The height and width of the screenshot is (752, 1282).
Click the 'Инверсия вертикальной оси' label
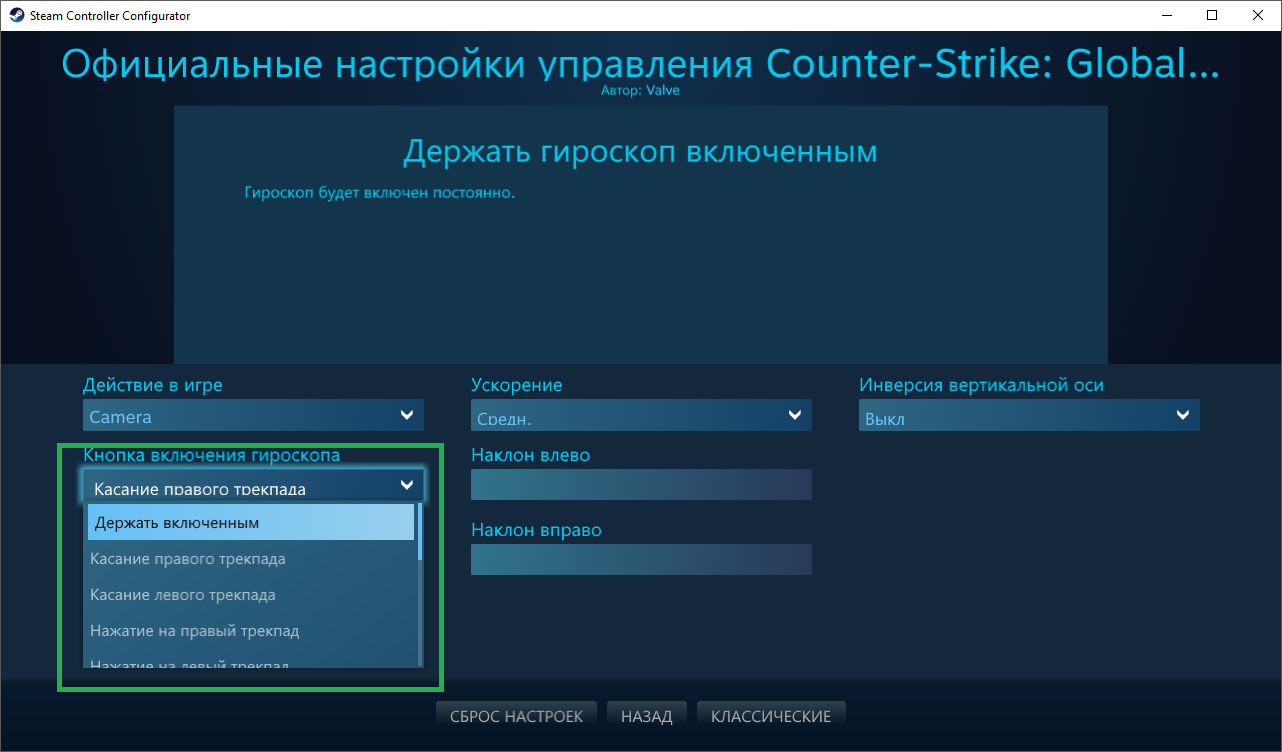click(x=982, y=385)
